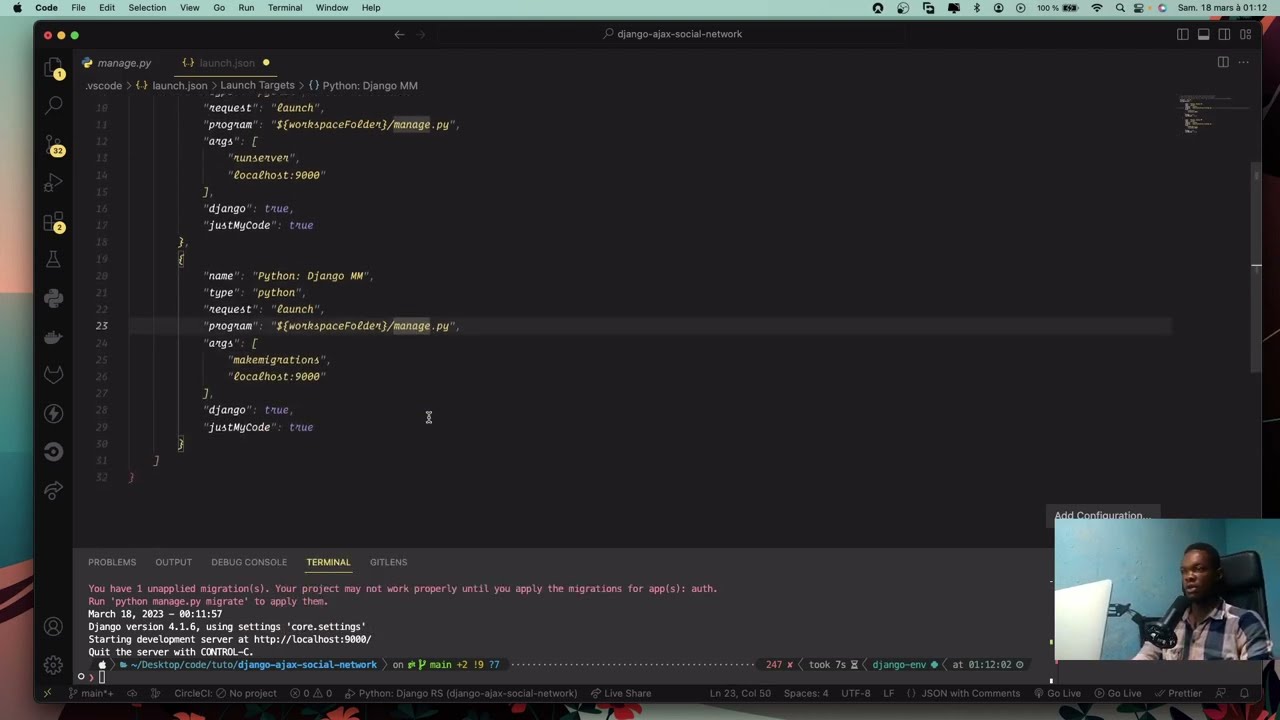Change file encoding UTF-8
Image resolution: width=1280 pixels, height=720 pixels.
pyautogui.click(x=856, y=693)
